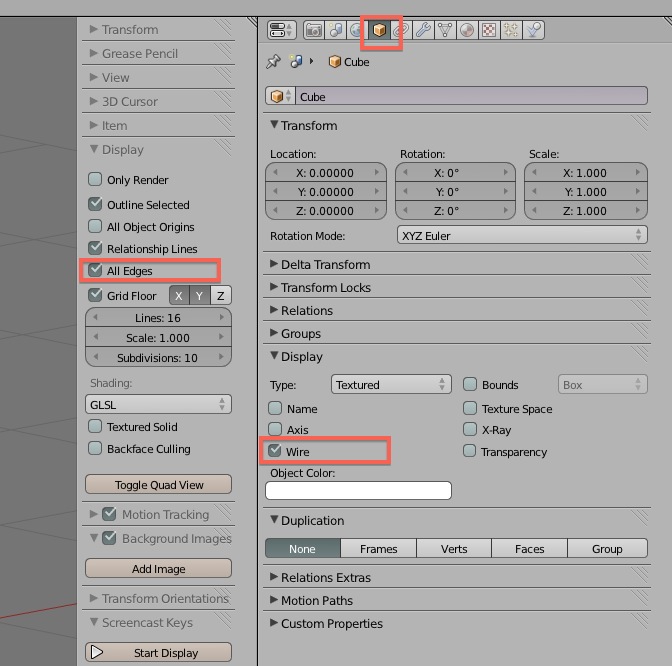Open the display Type Textured dropdown
The width and height of the screenshot is (672, 666).
pos(391,384)
